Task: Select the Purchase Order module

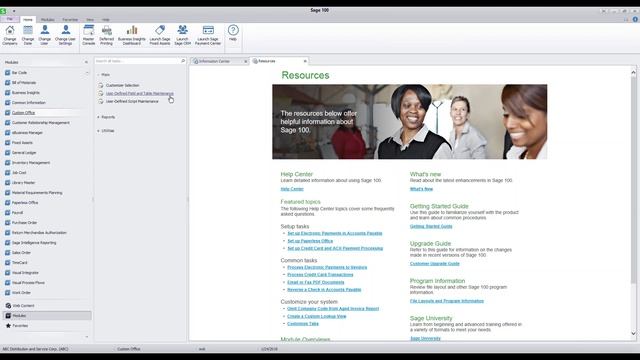Action: click(24, 223)
